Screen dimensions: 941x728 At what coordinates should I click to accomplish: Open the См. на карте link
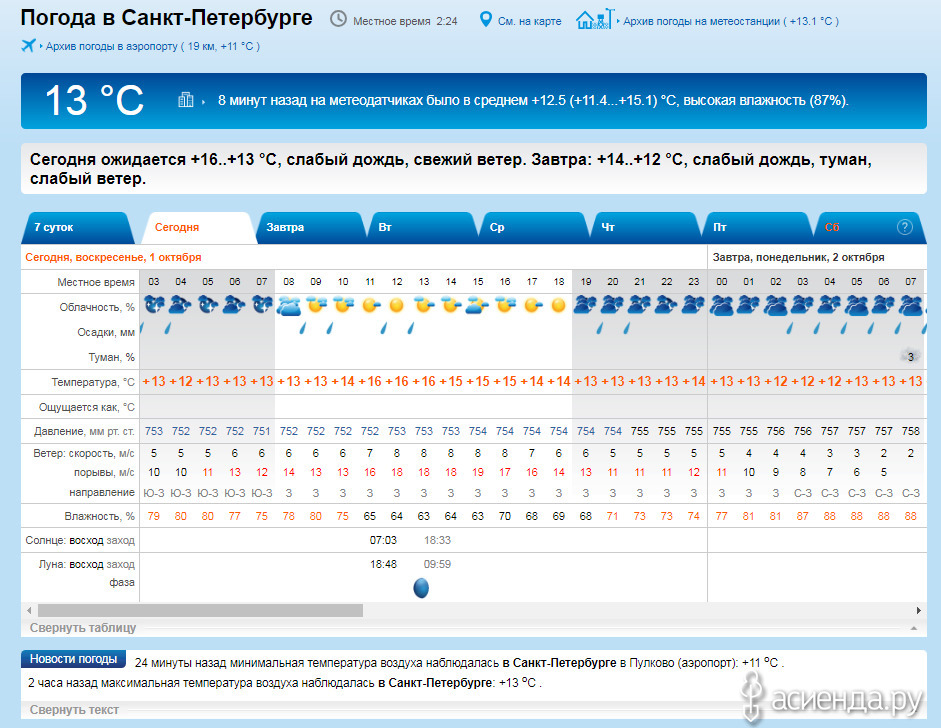528,21
